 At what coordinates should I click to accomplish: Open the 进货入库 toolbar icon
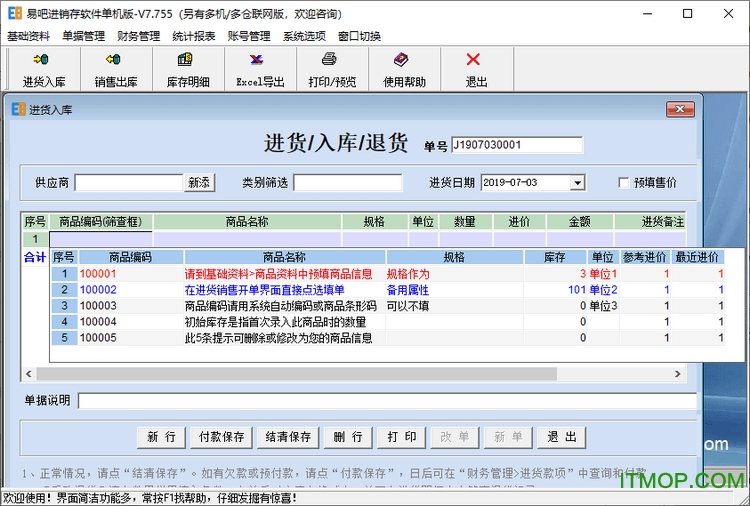click(44, 70)
